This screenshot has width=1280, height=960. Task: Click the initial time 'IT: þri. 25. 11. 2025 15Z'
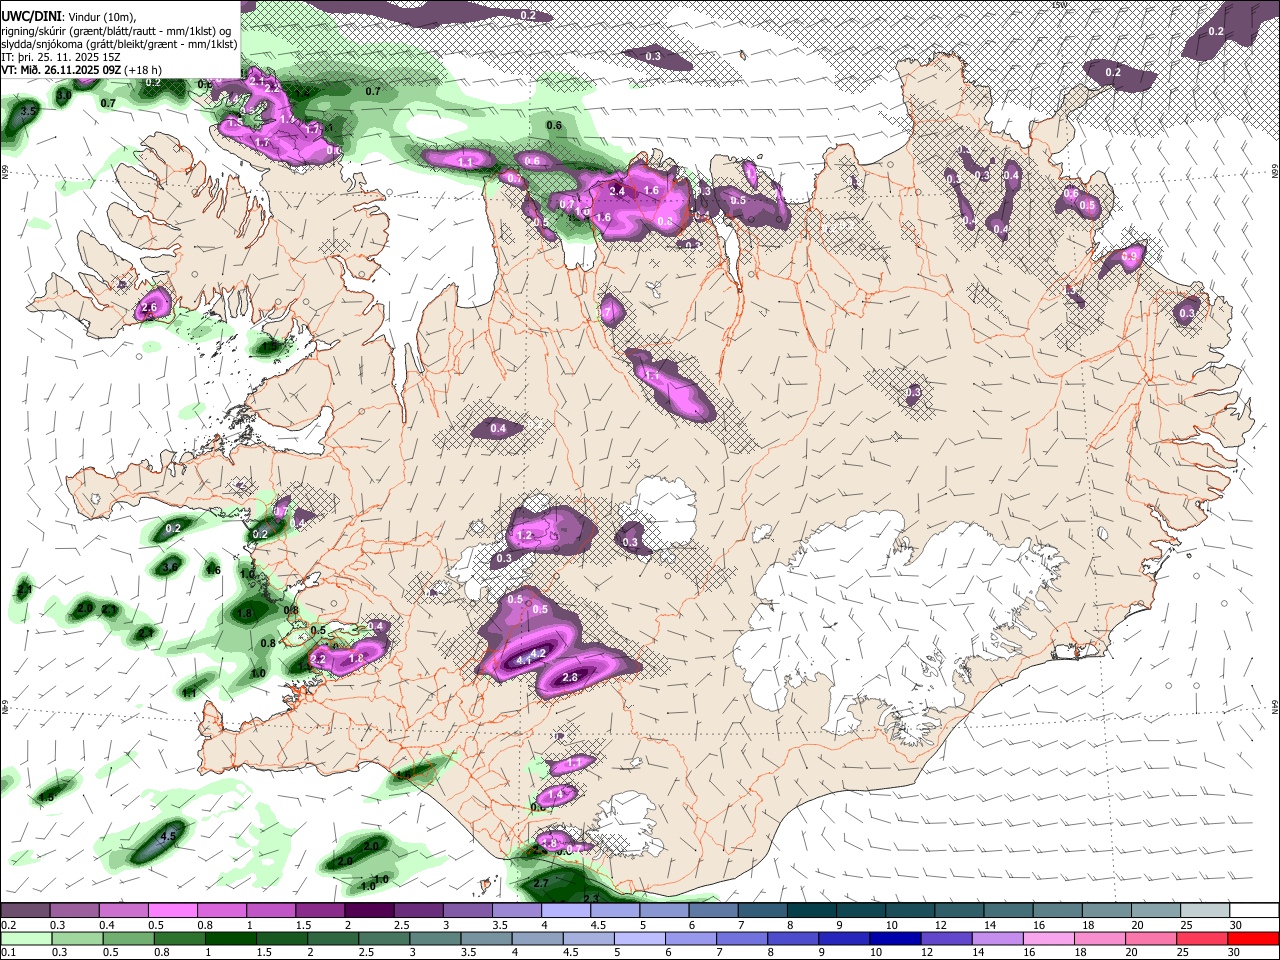pyautogui.click(x=61, y=57)
